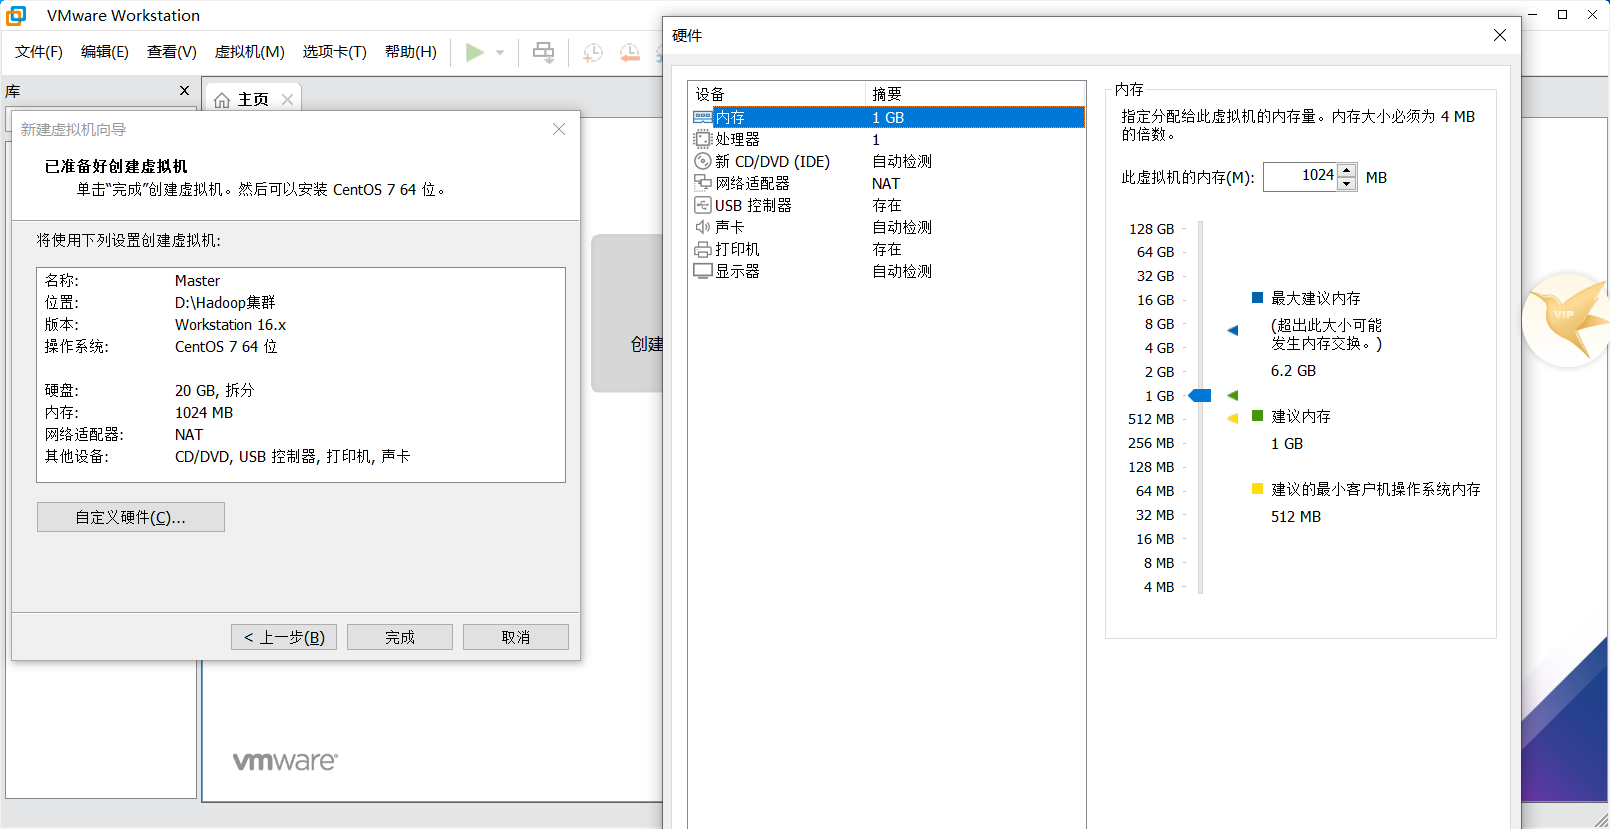
Task: Open the 文件(F) menu
Action: (39, 52)
